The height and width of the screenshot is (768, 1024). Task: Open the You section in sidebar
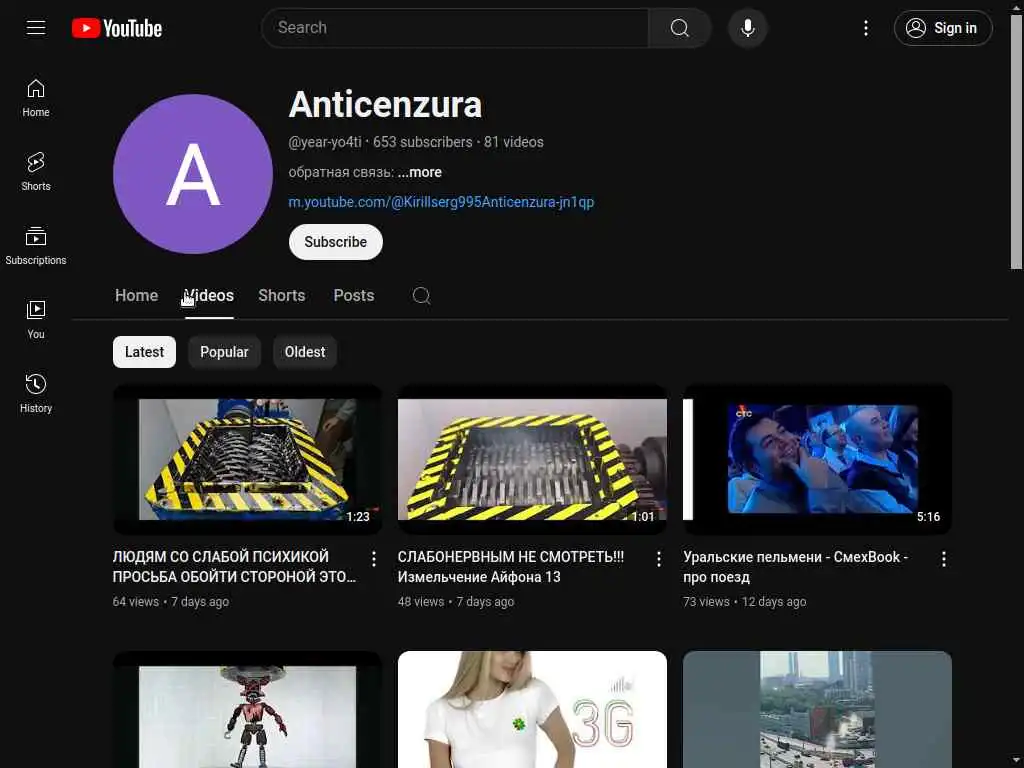(x=36, y=319)
